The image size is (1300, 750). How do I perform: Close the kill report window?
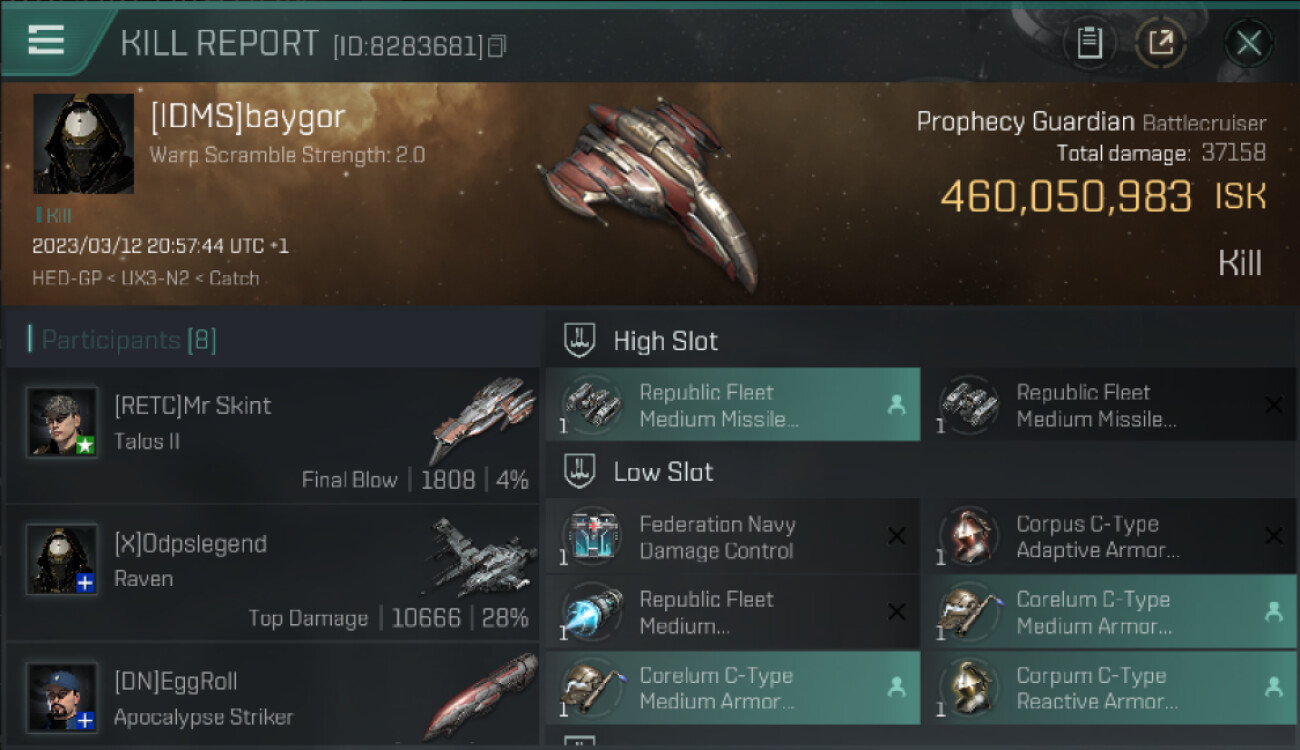pyautogui.click(x=1248, y=43)
